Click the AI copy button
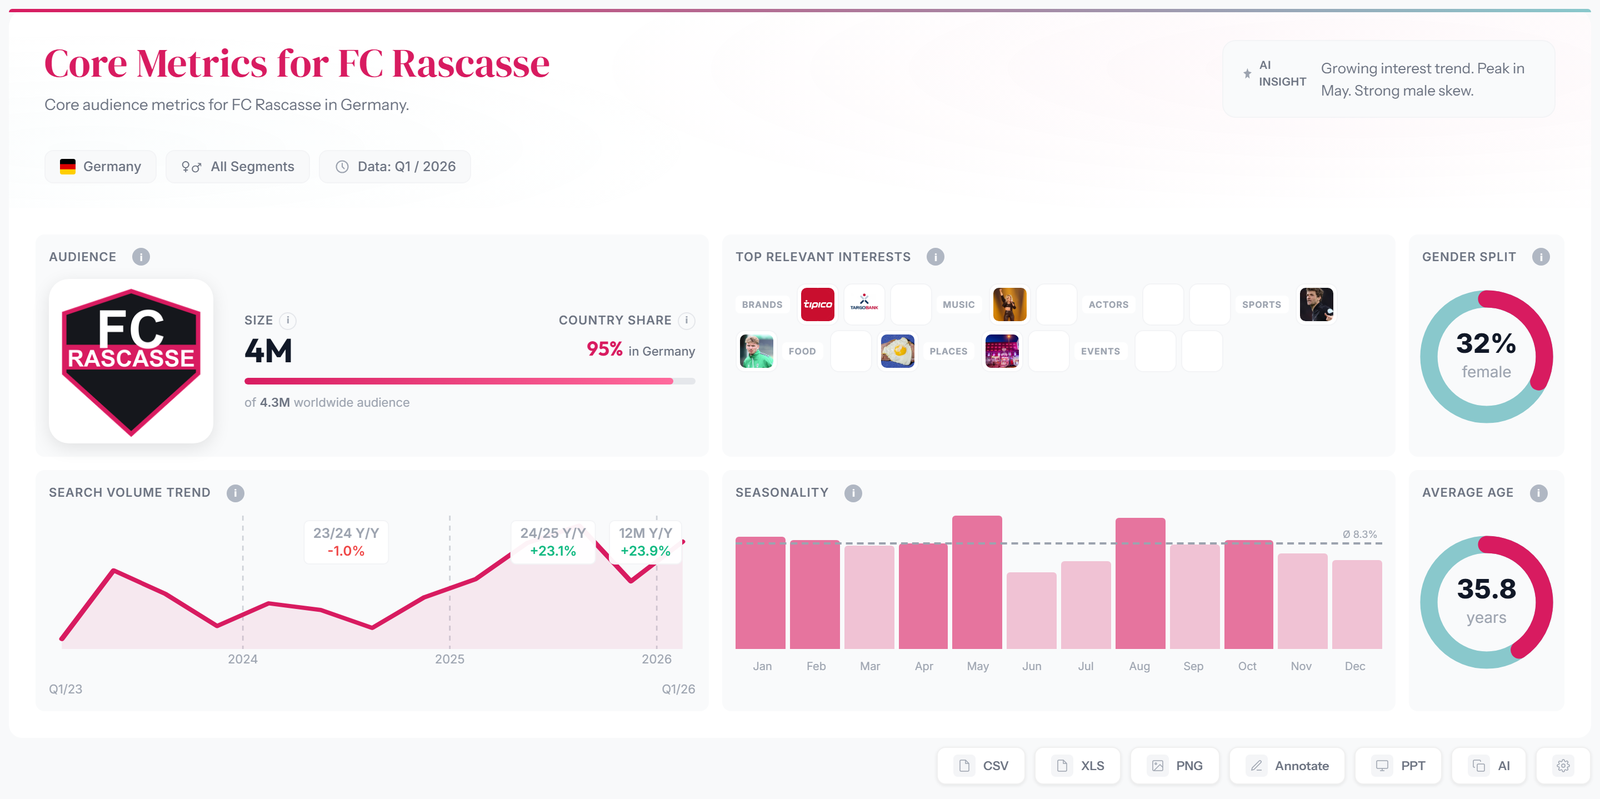The image size is (1600, 799). pos(1489,766)
